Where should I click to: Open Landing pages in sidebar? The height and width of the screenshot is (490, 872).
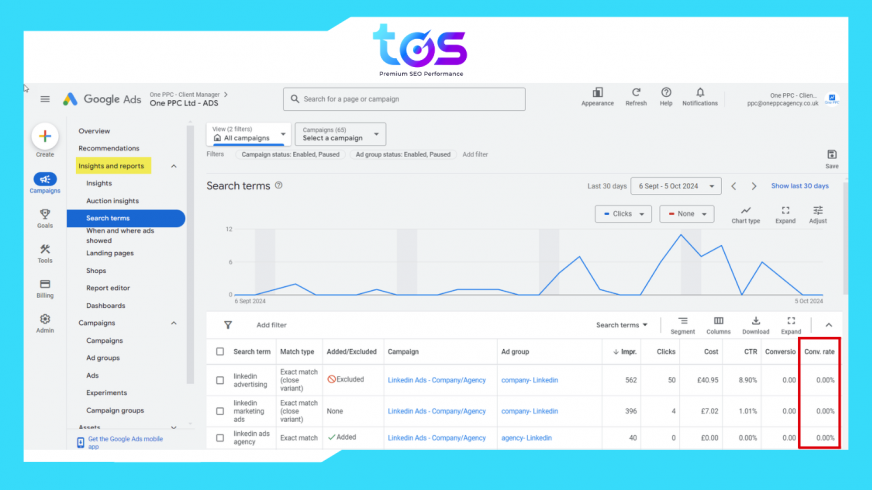[x=110, y=253]
